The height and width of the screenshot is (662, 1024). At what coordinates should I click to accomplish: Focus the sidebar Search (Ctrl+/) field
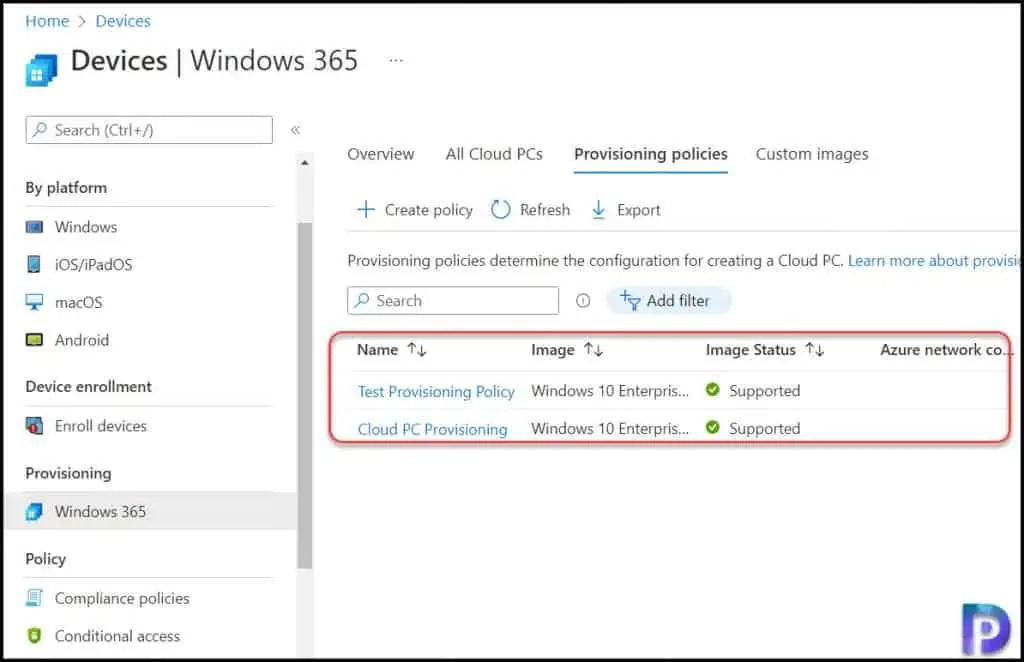(x=149, y=130)
